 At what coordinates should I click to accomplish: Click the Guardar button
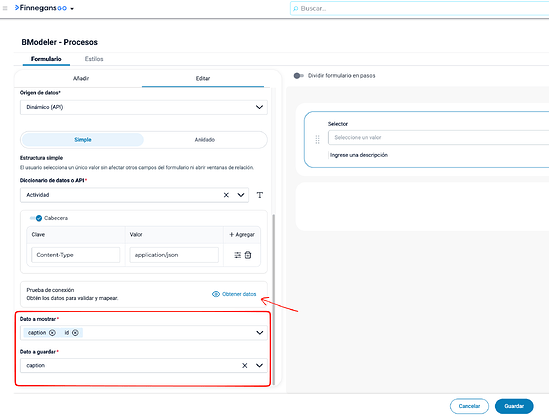514,406
